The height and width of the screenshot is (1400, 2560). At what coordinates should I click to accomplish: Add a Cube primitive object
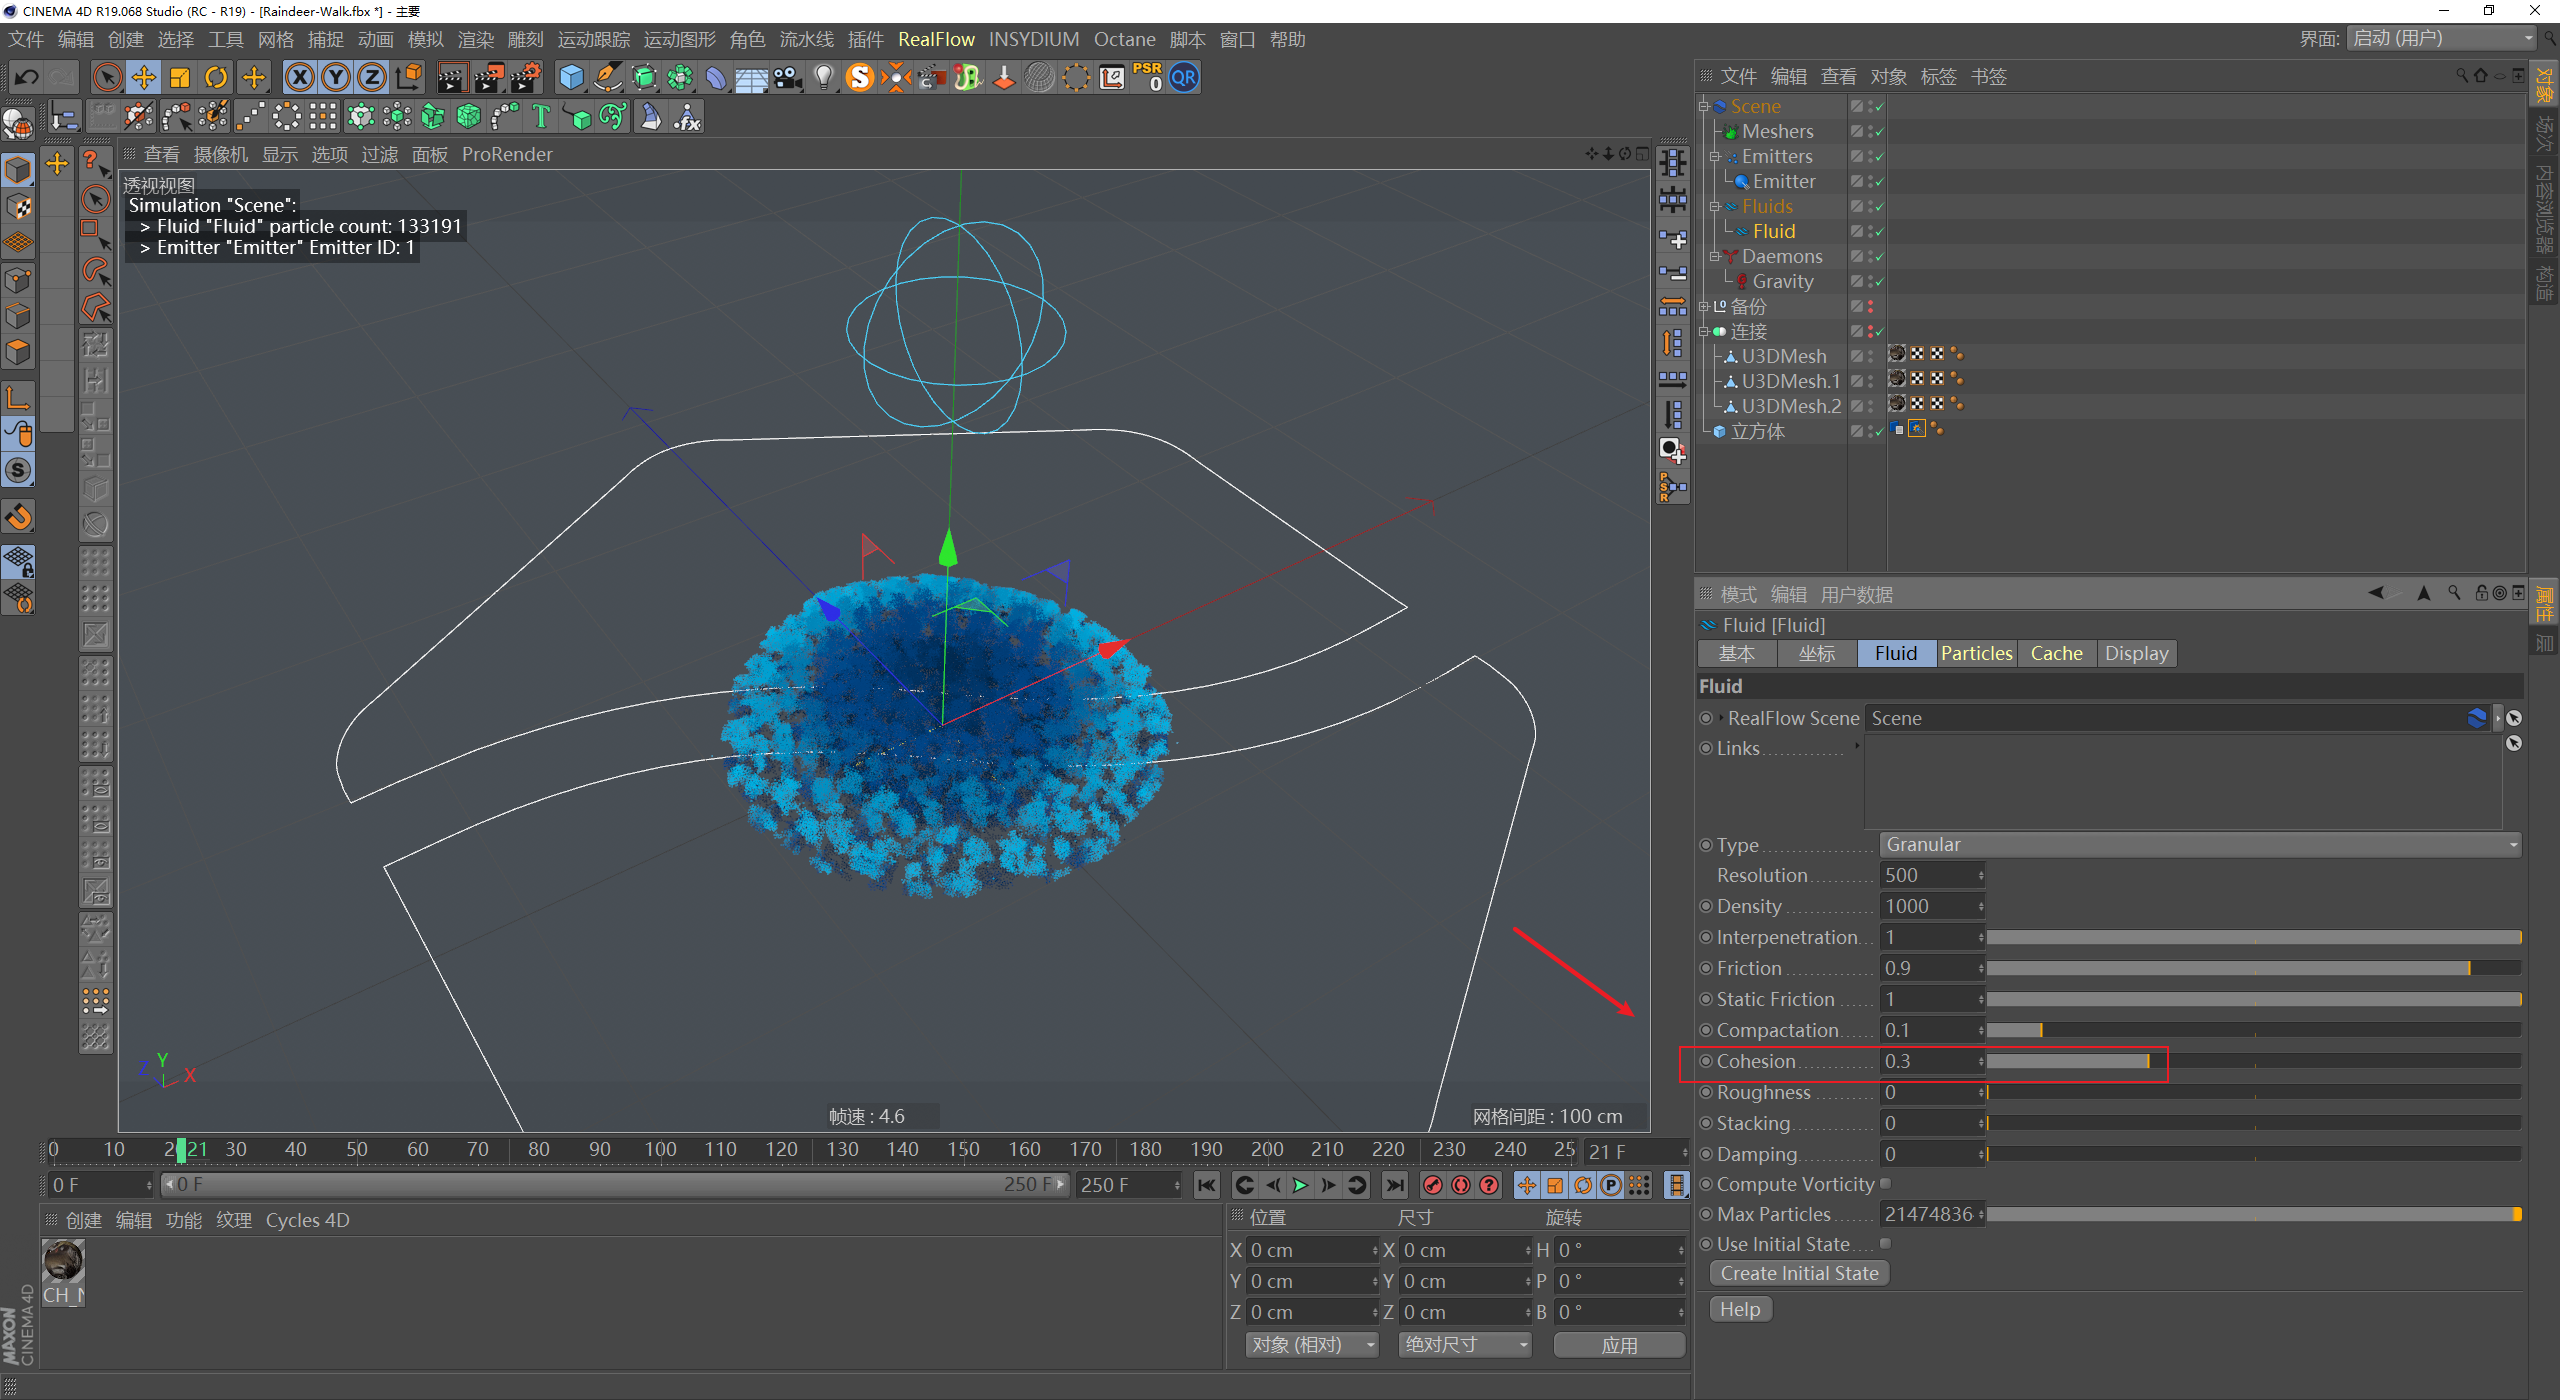pyautogui.click(x=571, y=77)
